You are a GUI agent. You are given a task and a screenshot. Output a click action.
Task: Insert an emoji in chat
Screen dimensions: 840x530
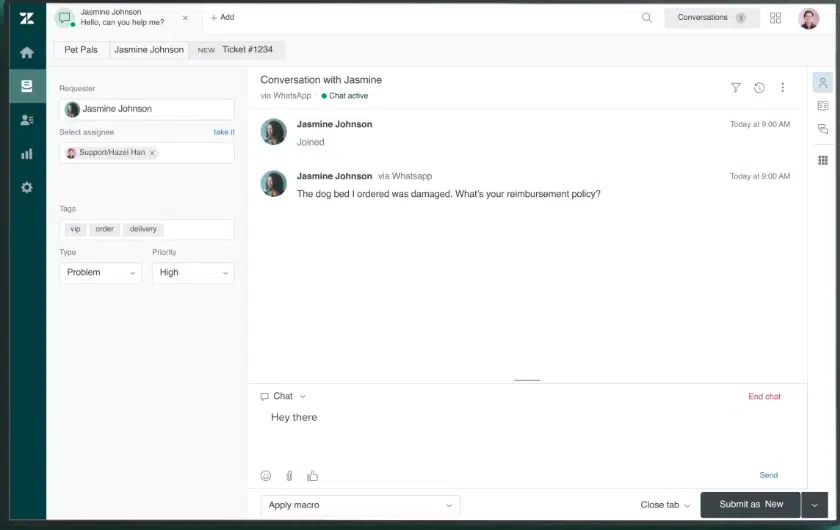(x=266, y=476)
